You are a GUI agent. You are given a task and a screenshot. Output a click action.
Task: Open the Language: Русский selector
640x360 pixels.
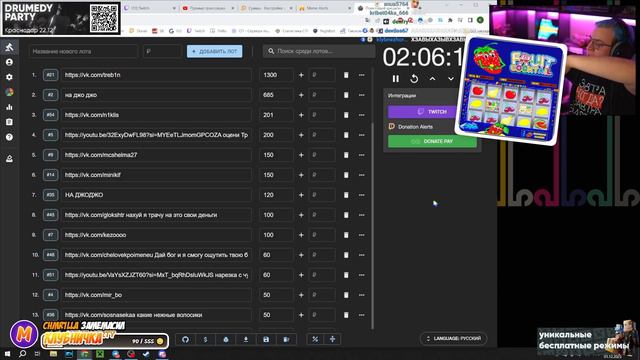(x=453, y=338)
